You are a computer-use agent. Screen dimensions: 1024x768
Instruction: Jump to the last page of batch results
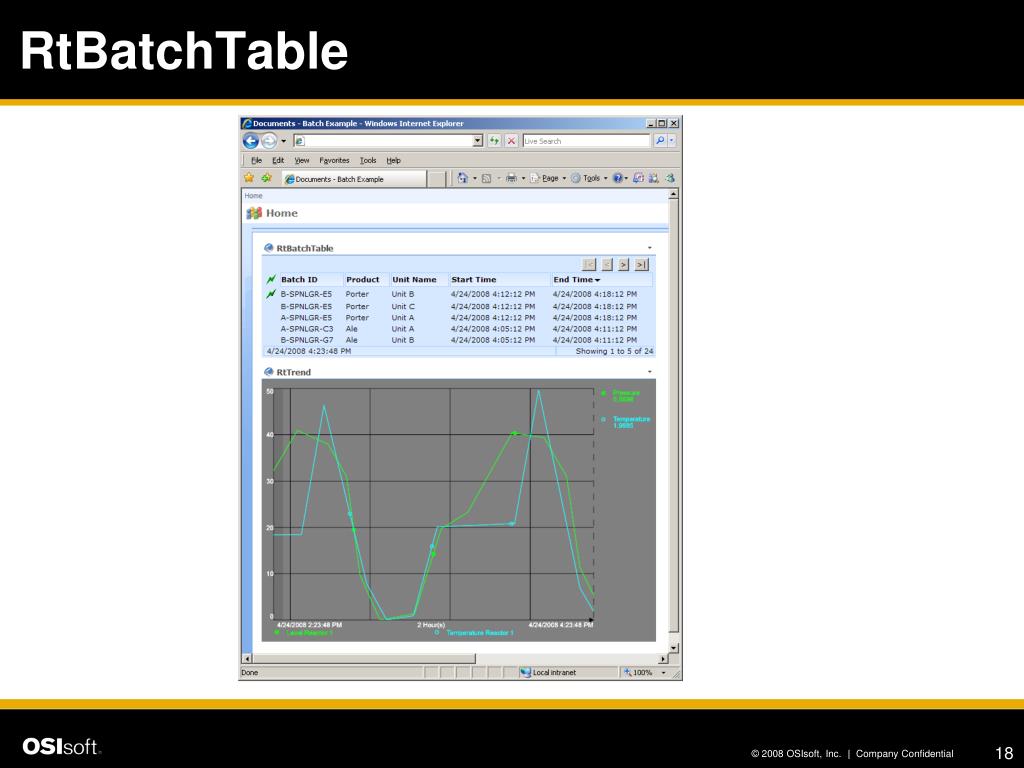point(641,264)
